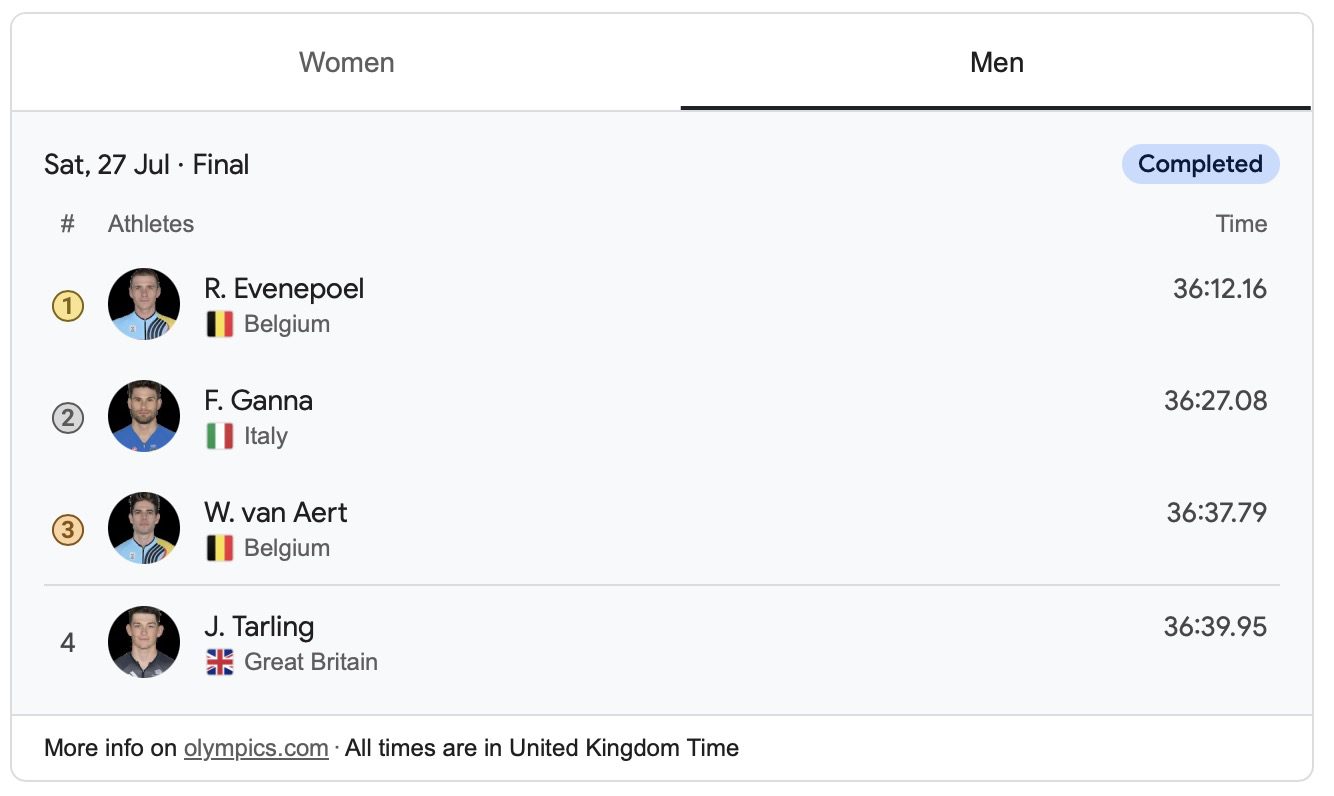Click the Italy flag icon
This screenshot has height=796, width=1334.
point(220,436)
